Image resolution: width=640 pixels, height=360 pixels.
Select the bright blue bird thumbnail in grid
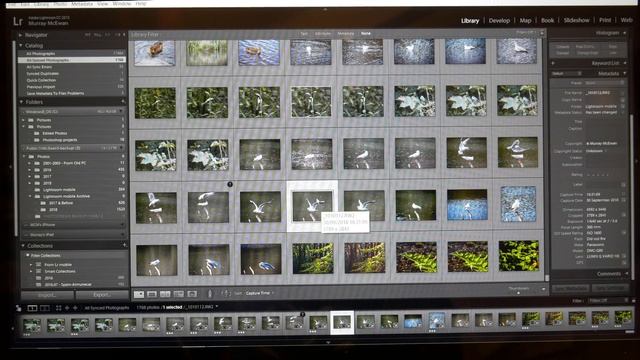467,205
